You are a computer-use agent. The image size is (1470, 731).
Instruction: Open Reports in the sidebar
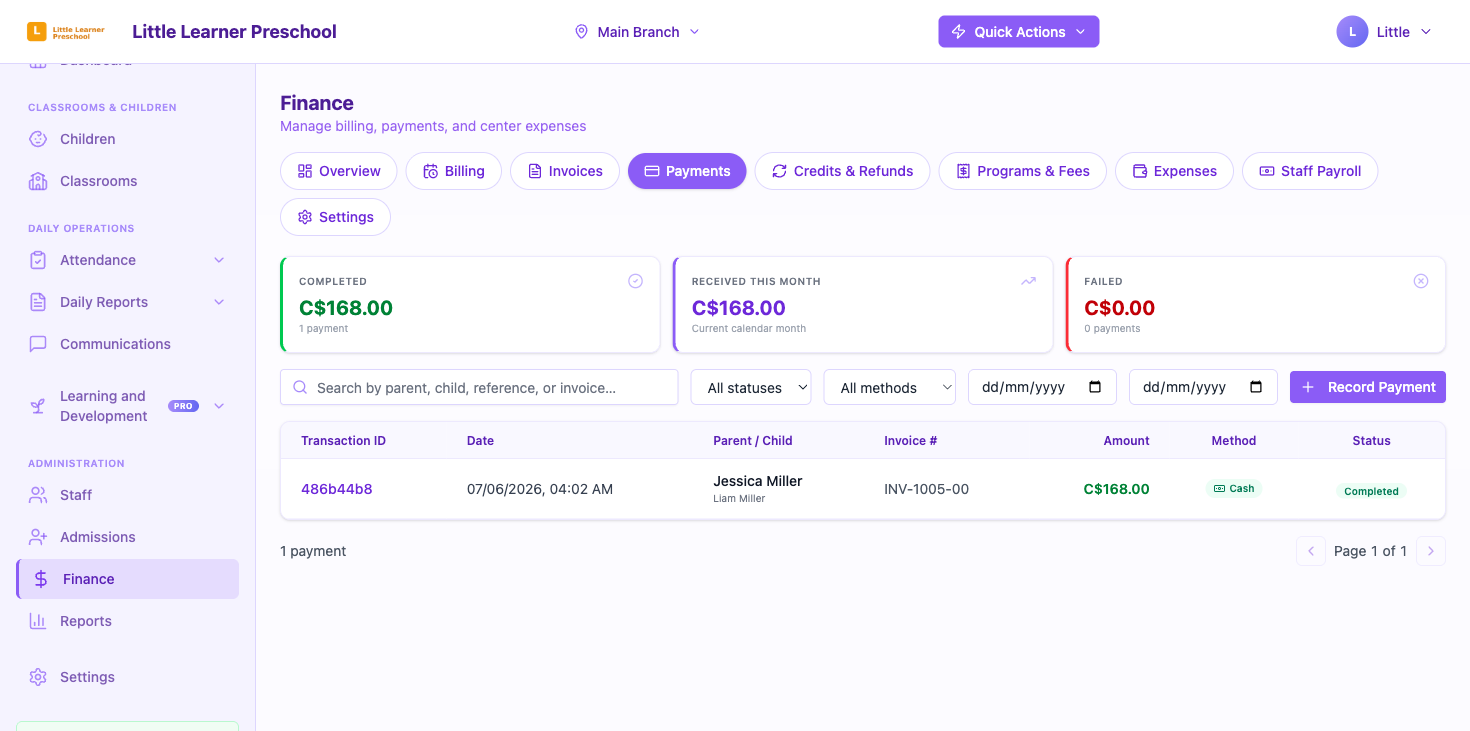[127, 621]
